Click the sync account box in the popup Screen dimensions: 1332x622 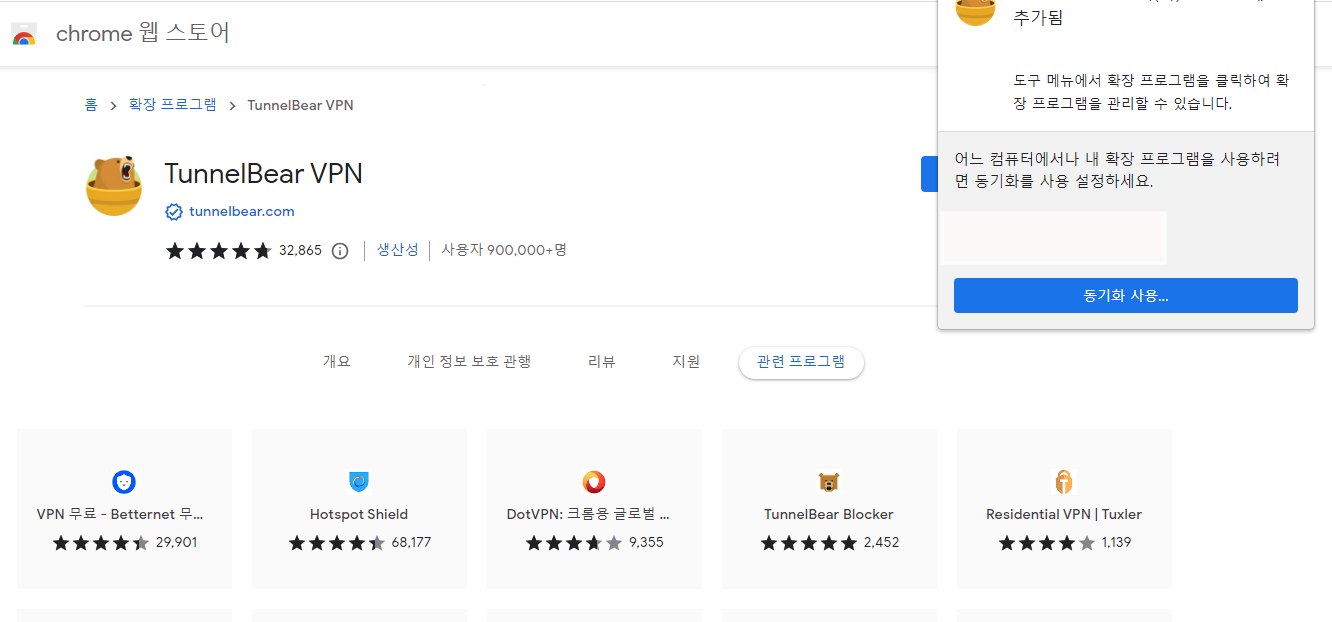(1054, 238)
